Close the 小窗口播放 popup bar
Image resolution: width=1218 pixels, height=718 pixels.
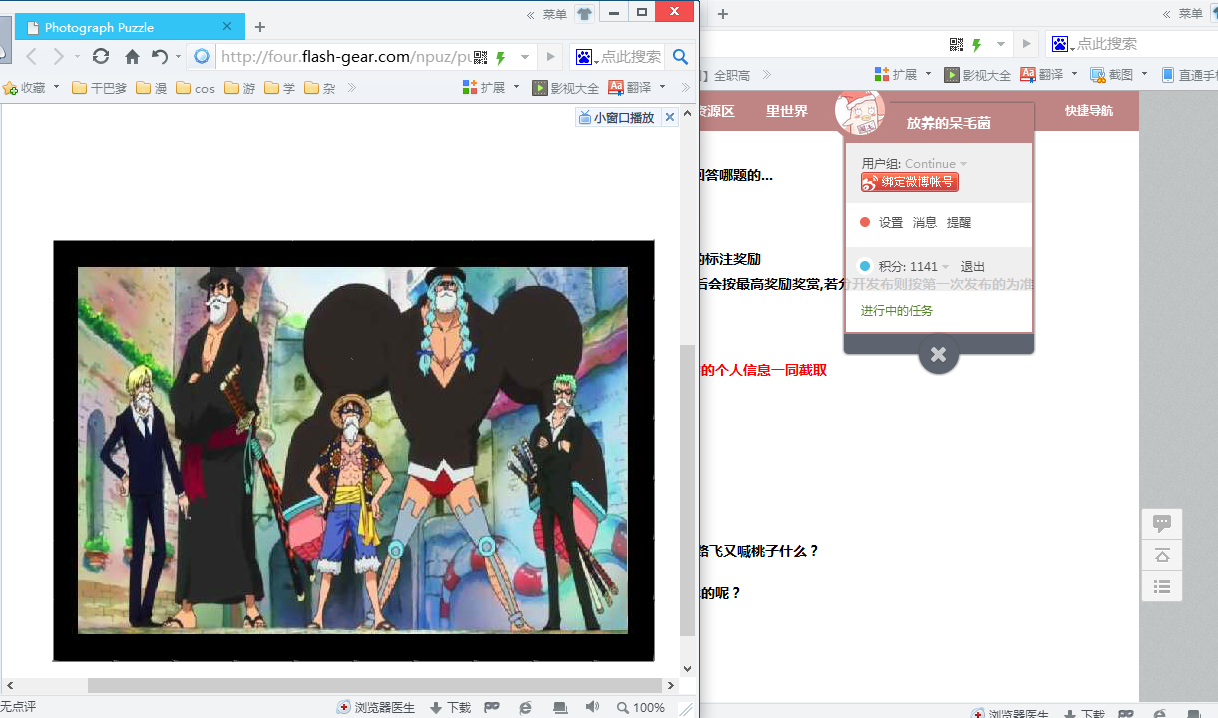670,117
